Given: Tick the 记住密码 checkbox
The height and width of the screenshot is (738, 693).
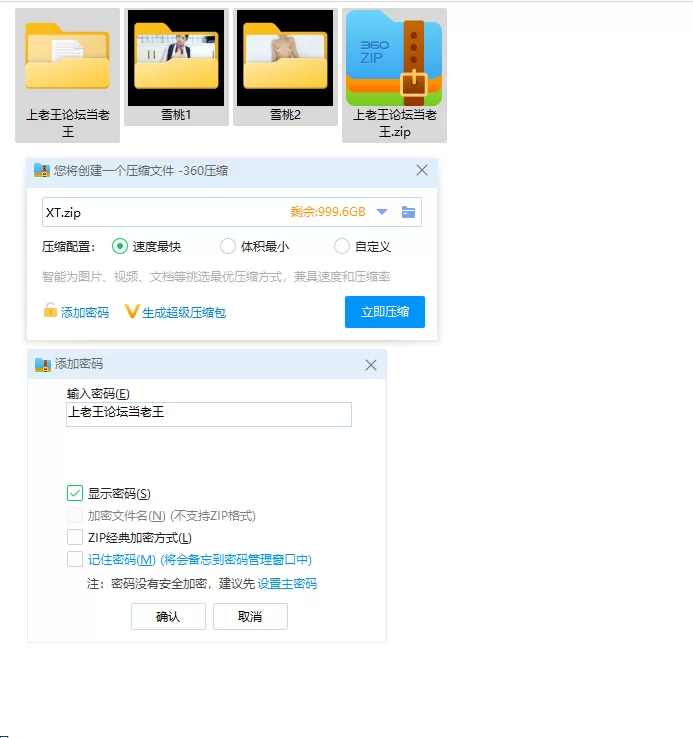Looking at the screenshot, I should (x=75, y=560).
